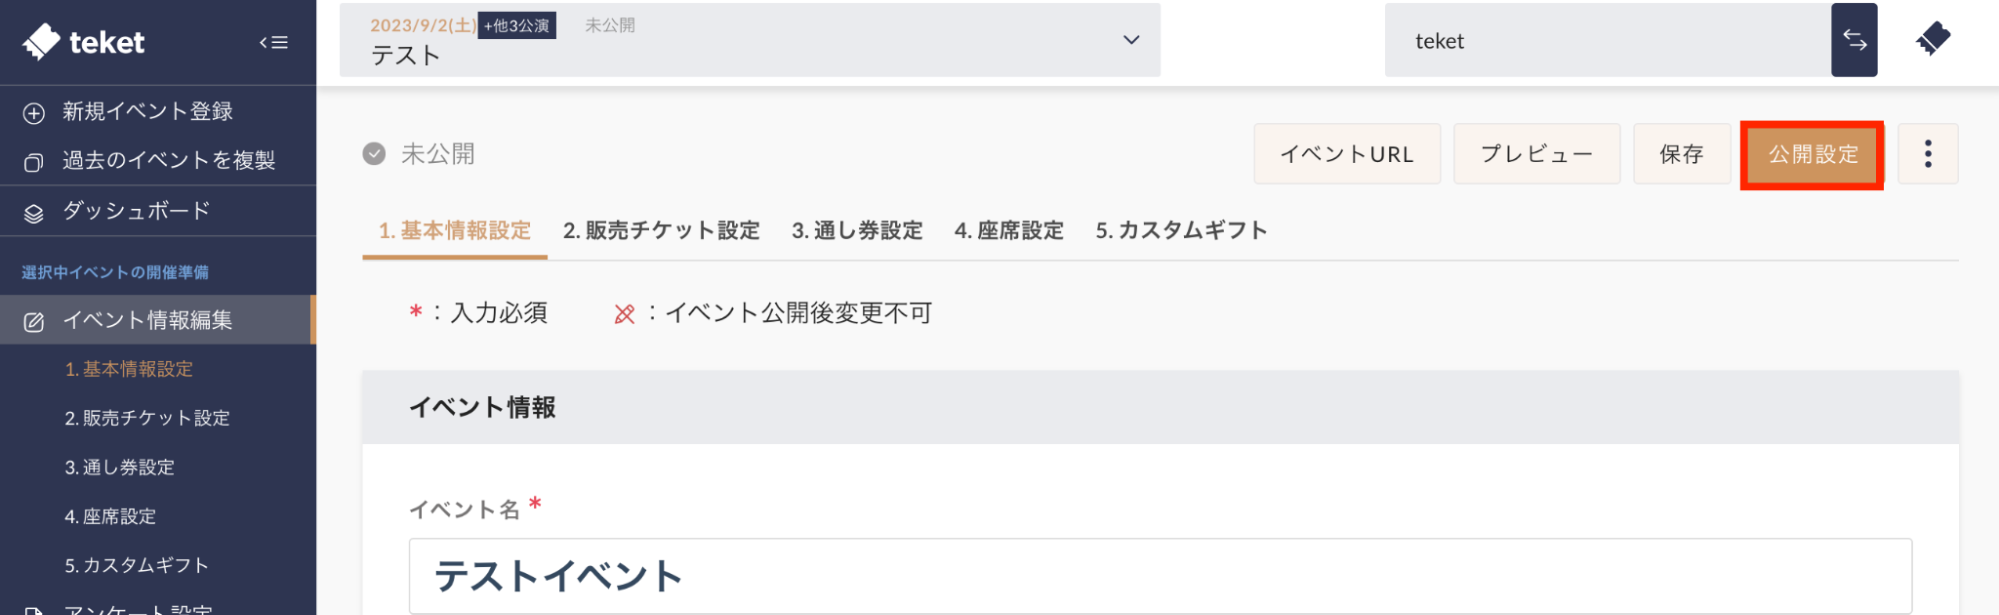The width and height of the screenshot is (1999, 615).
Task: Click the 公開設定 button
Action: pos(1812,155)
